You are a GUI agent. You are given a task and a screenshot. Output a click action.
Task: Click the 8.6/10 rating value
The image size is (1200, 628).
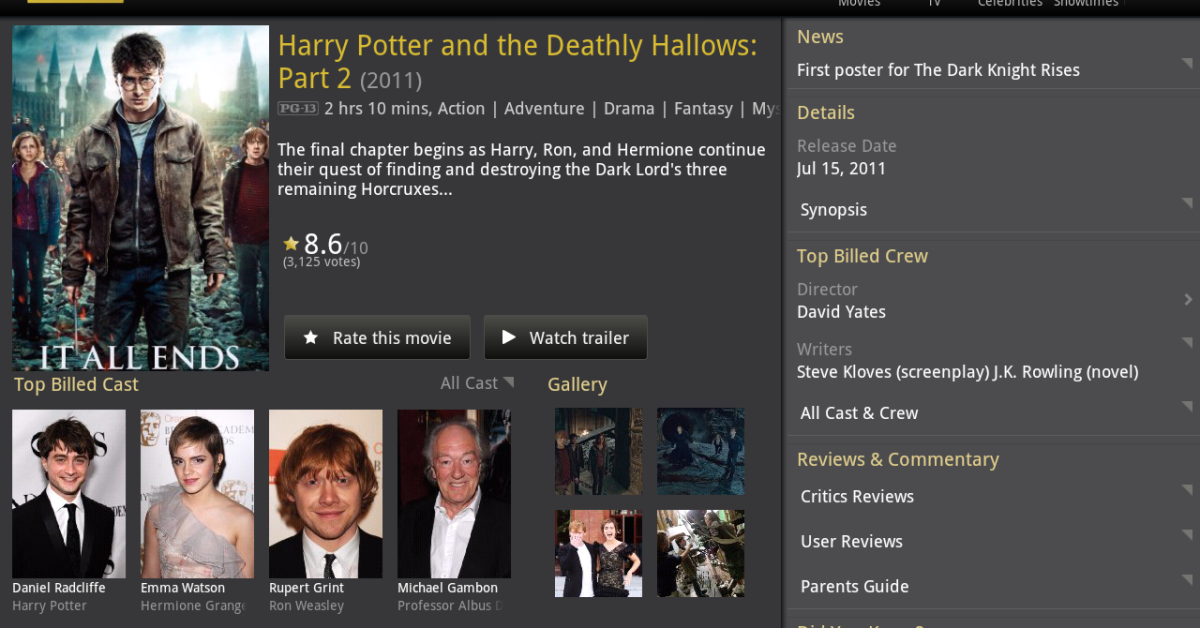coord(336,244)
